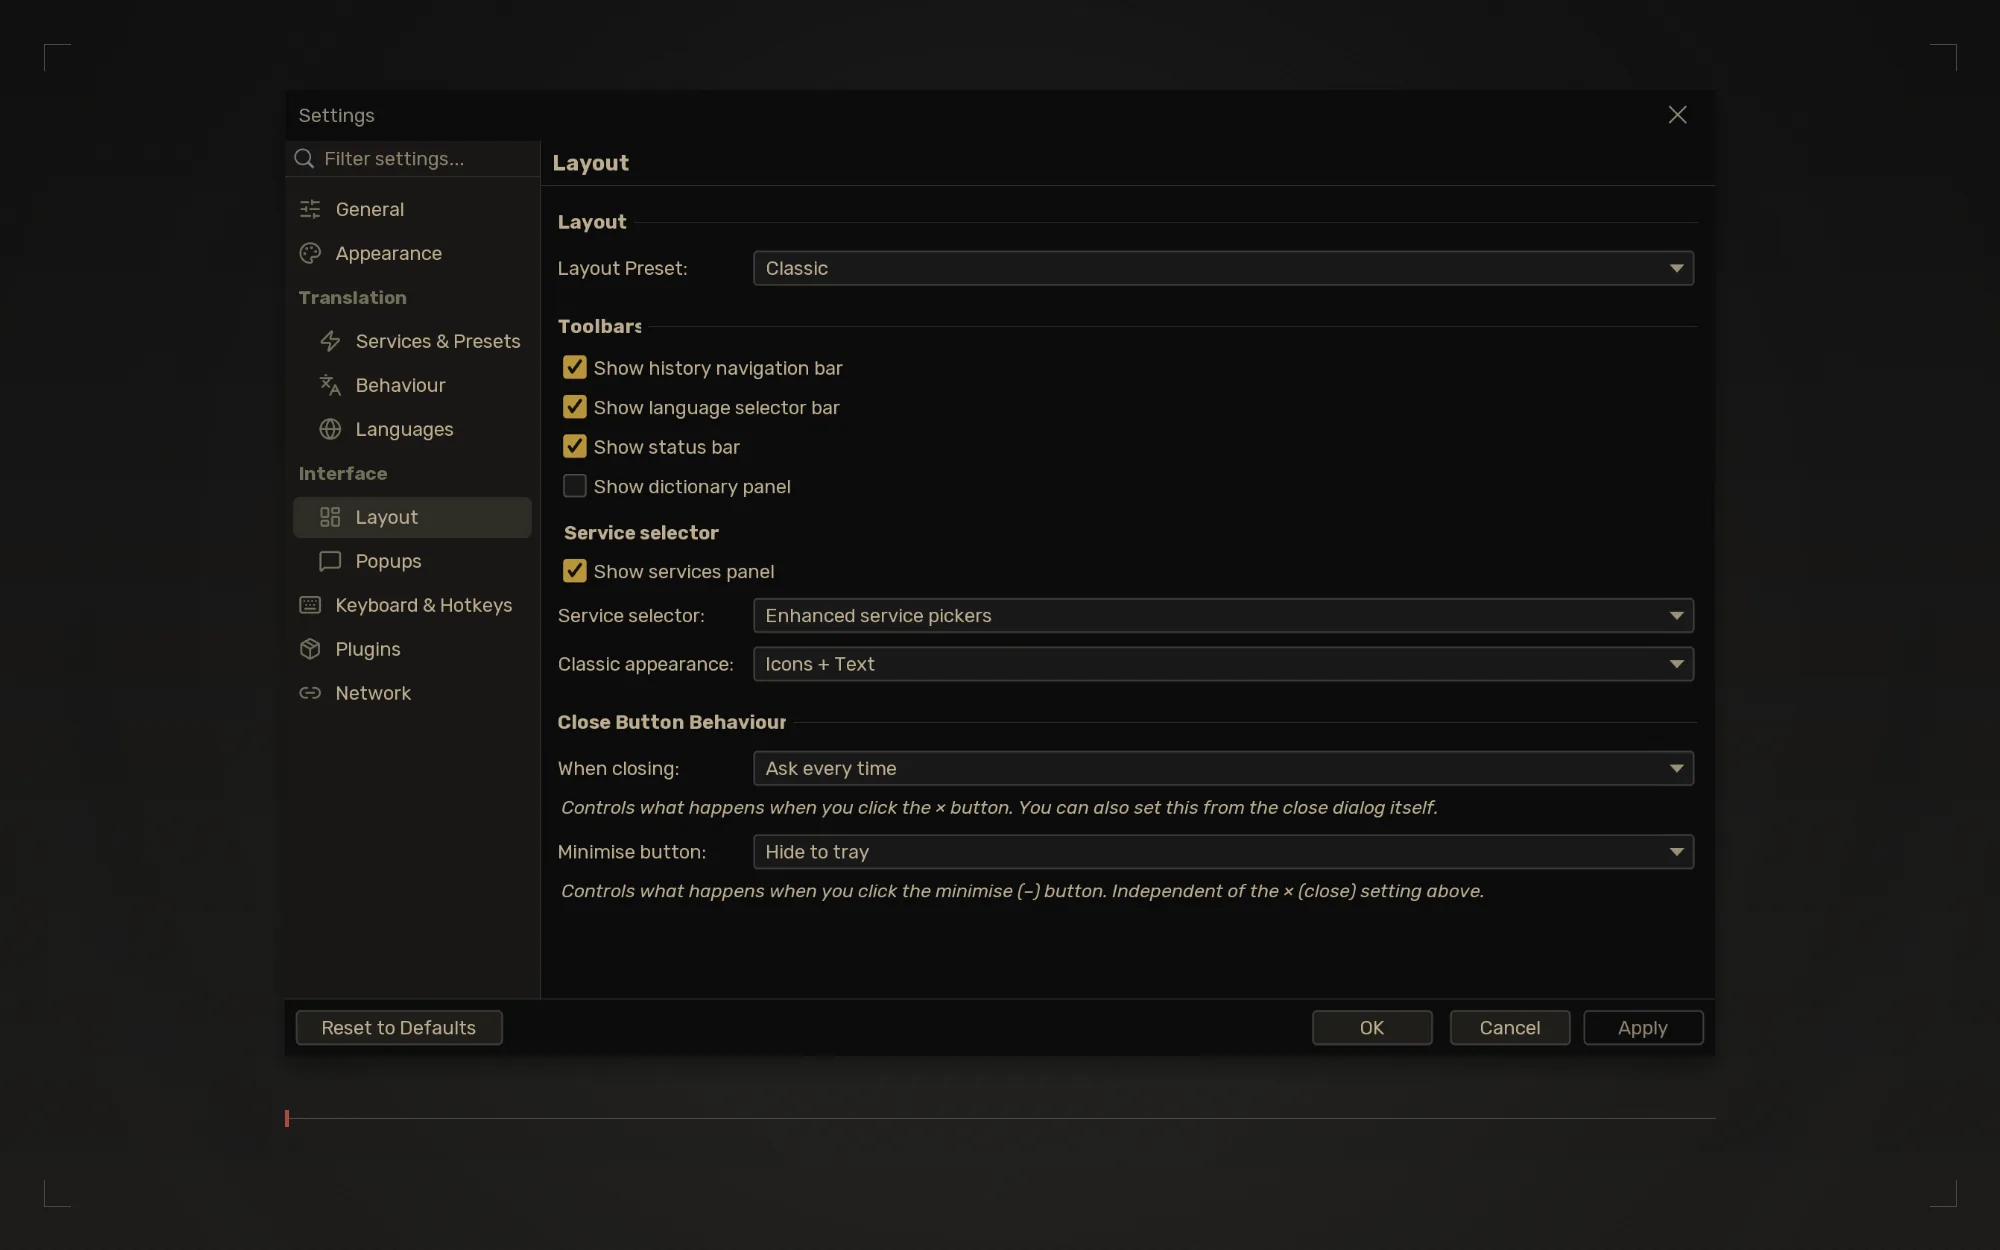2000x1250 pixels.
Task: Confirm with the OK button
Action: [1372, 1028]
